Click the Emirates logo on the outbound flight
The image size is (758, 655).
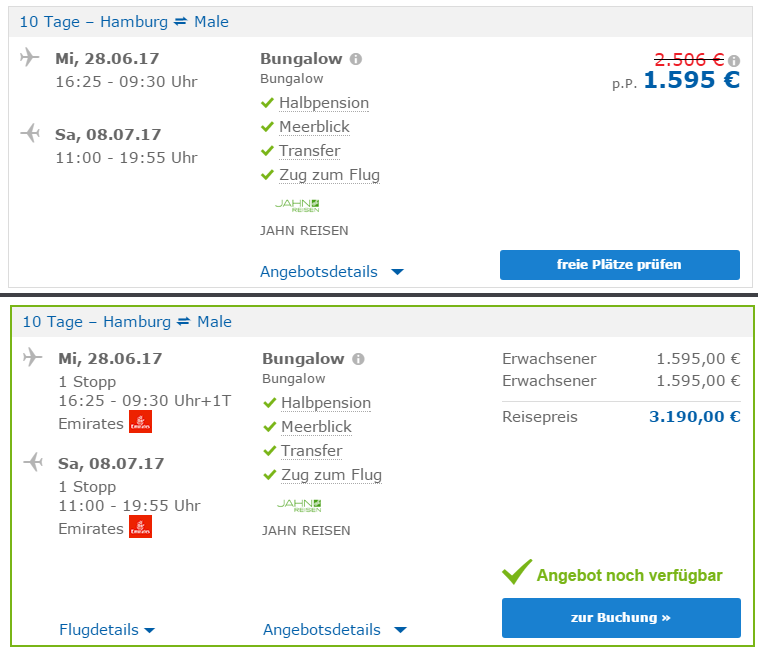click(x=140, y=422)
